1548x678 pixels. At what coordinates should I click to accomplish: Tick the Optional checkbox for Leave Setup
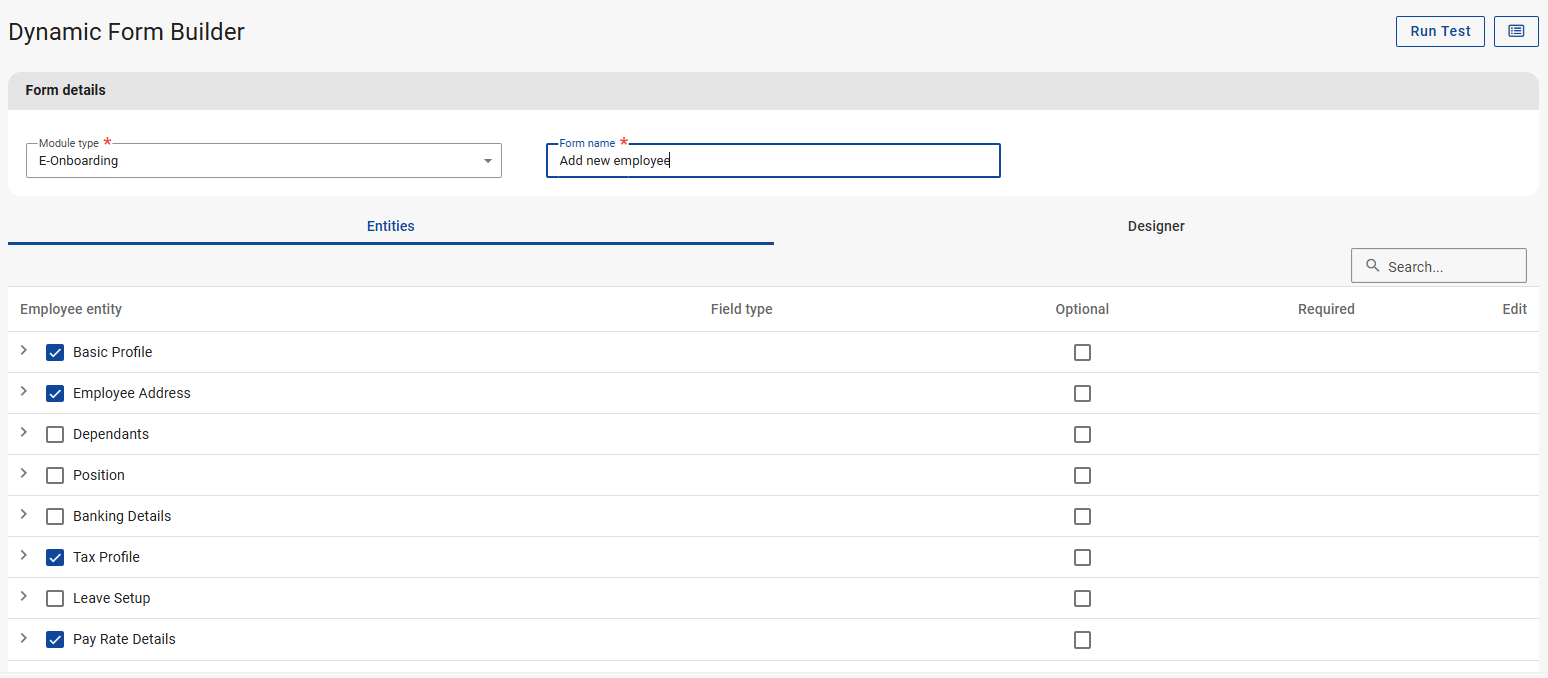(1082, 599)
